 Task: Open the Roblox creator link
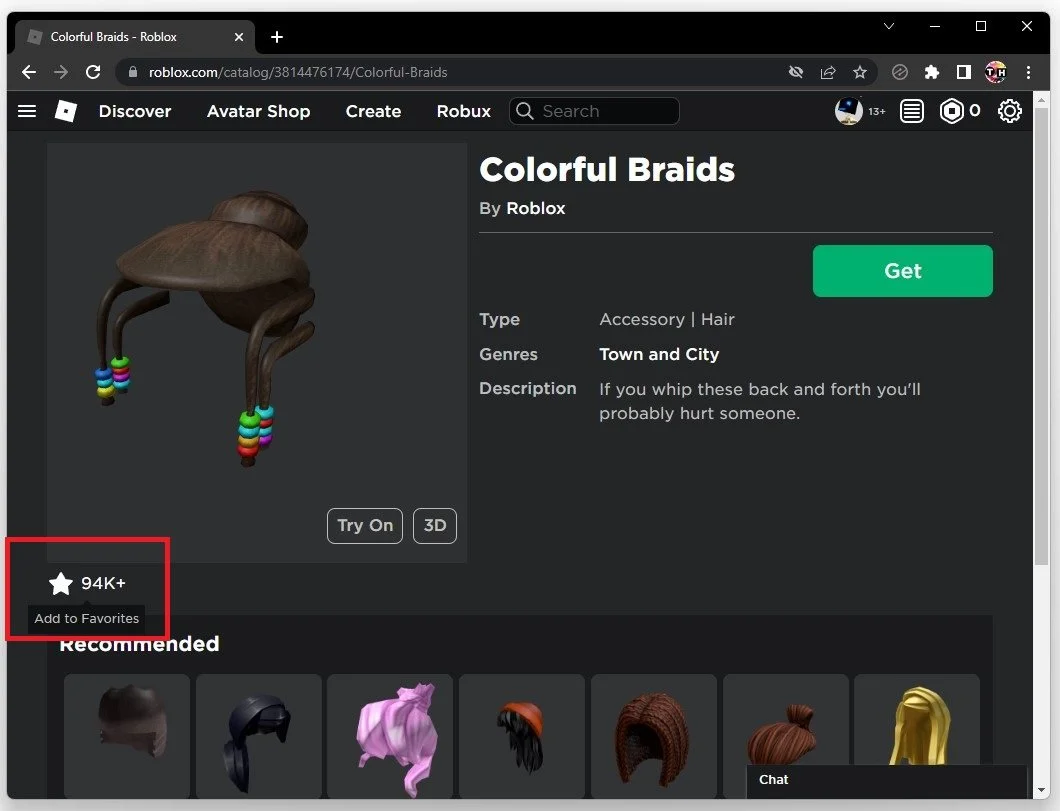point(535,208)
